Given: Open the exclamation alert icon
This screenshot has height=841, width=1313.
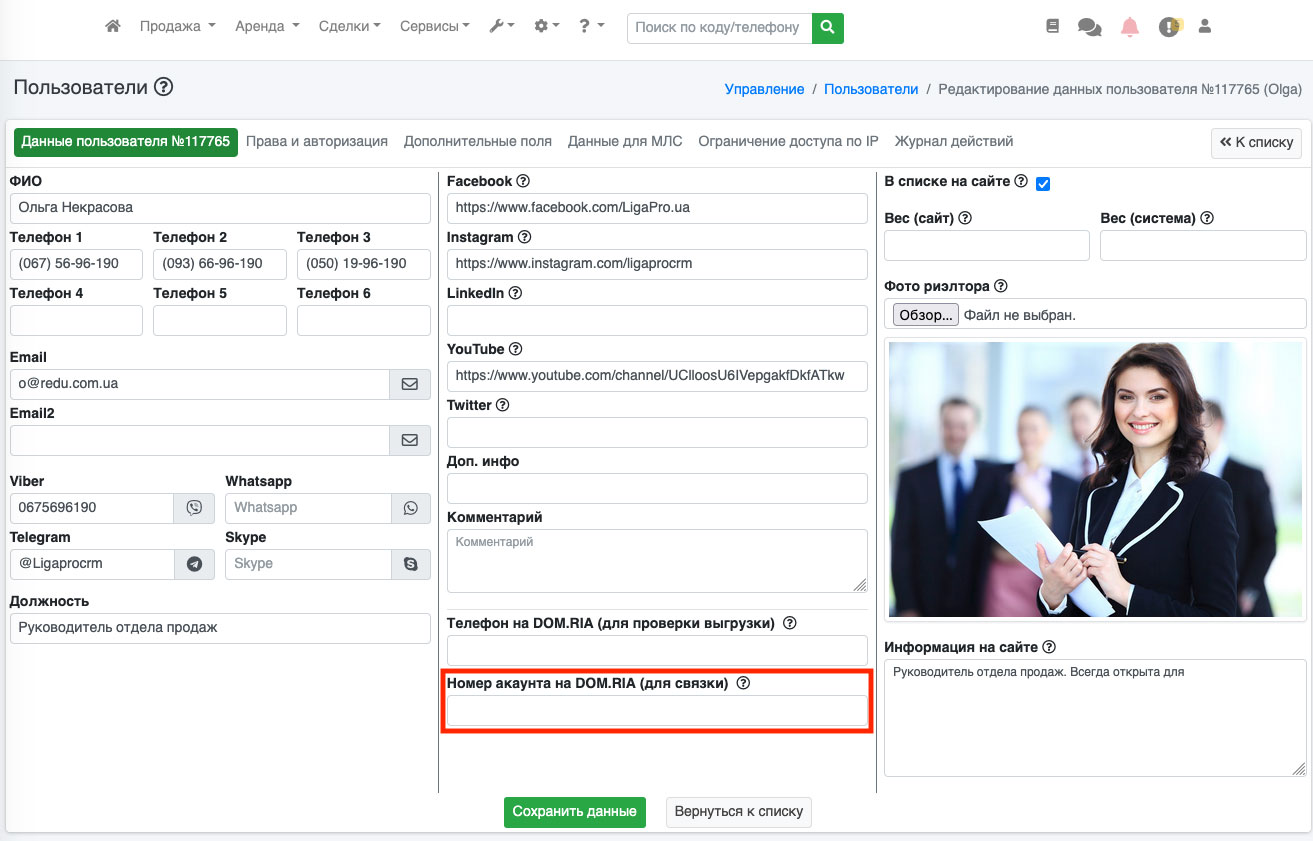Looking at the screenshot, I should point(1169,27).
